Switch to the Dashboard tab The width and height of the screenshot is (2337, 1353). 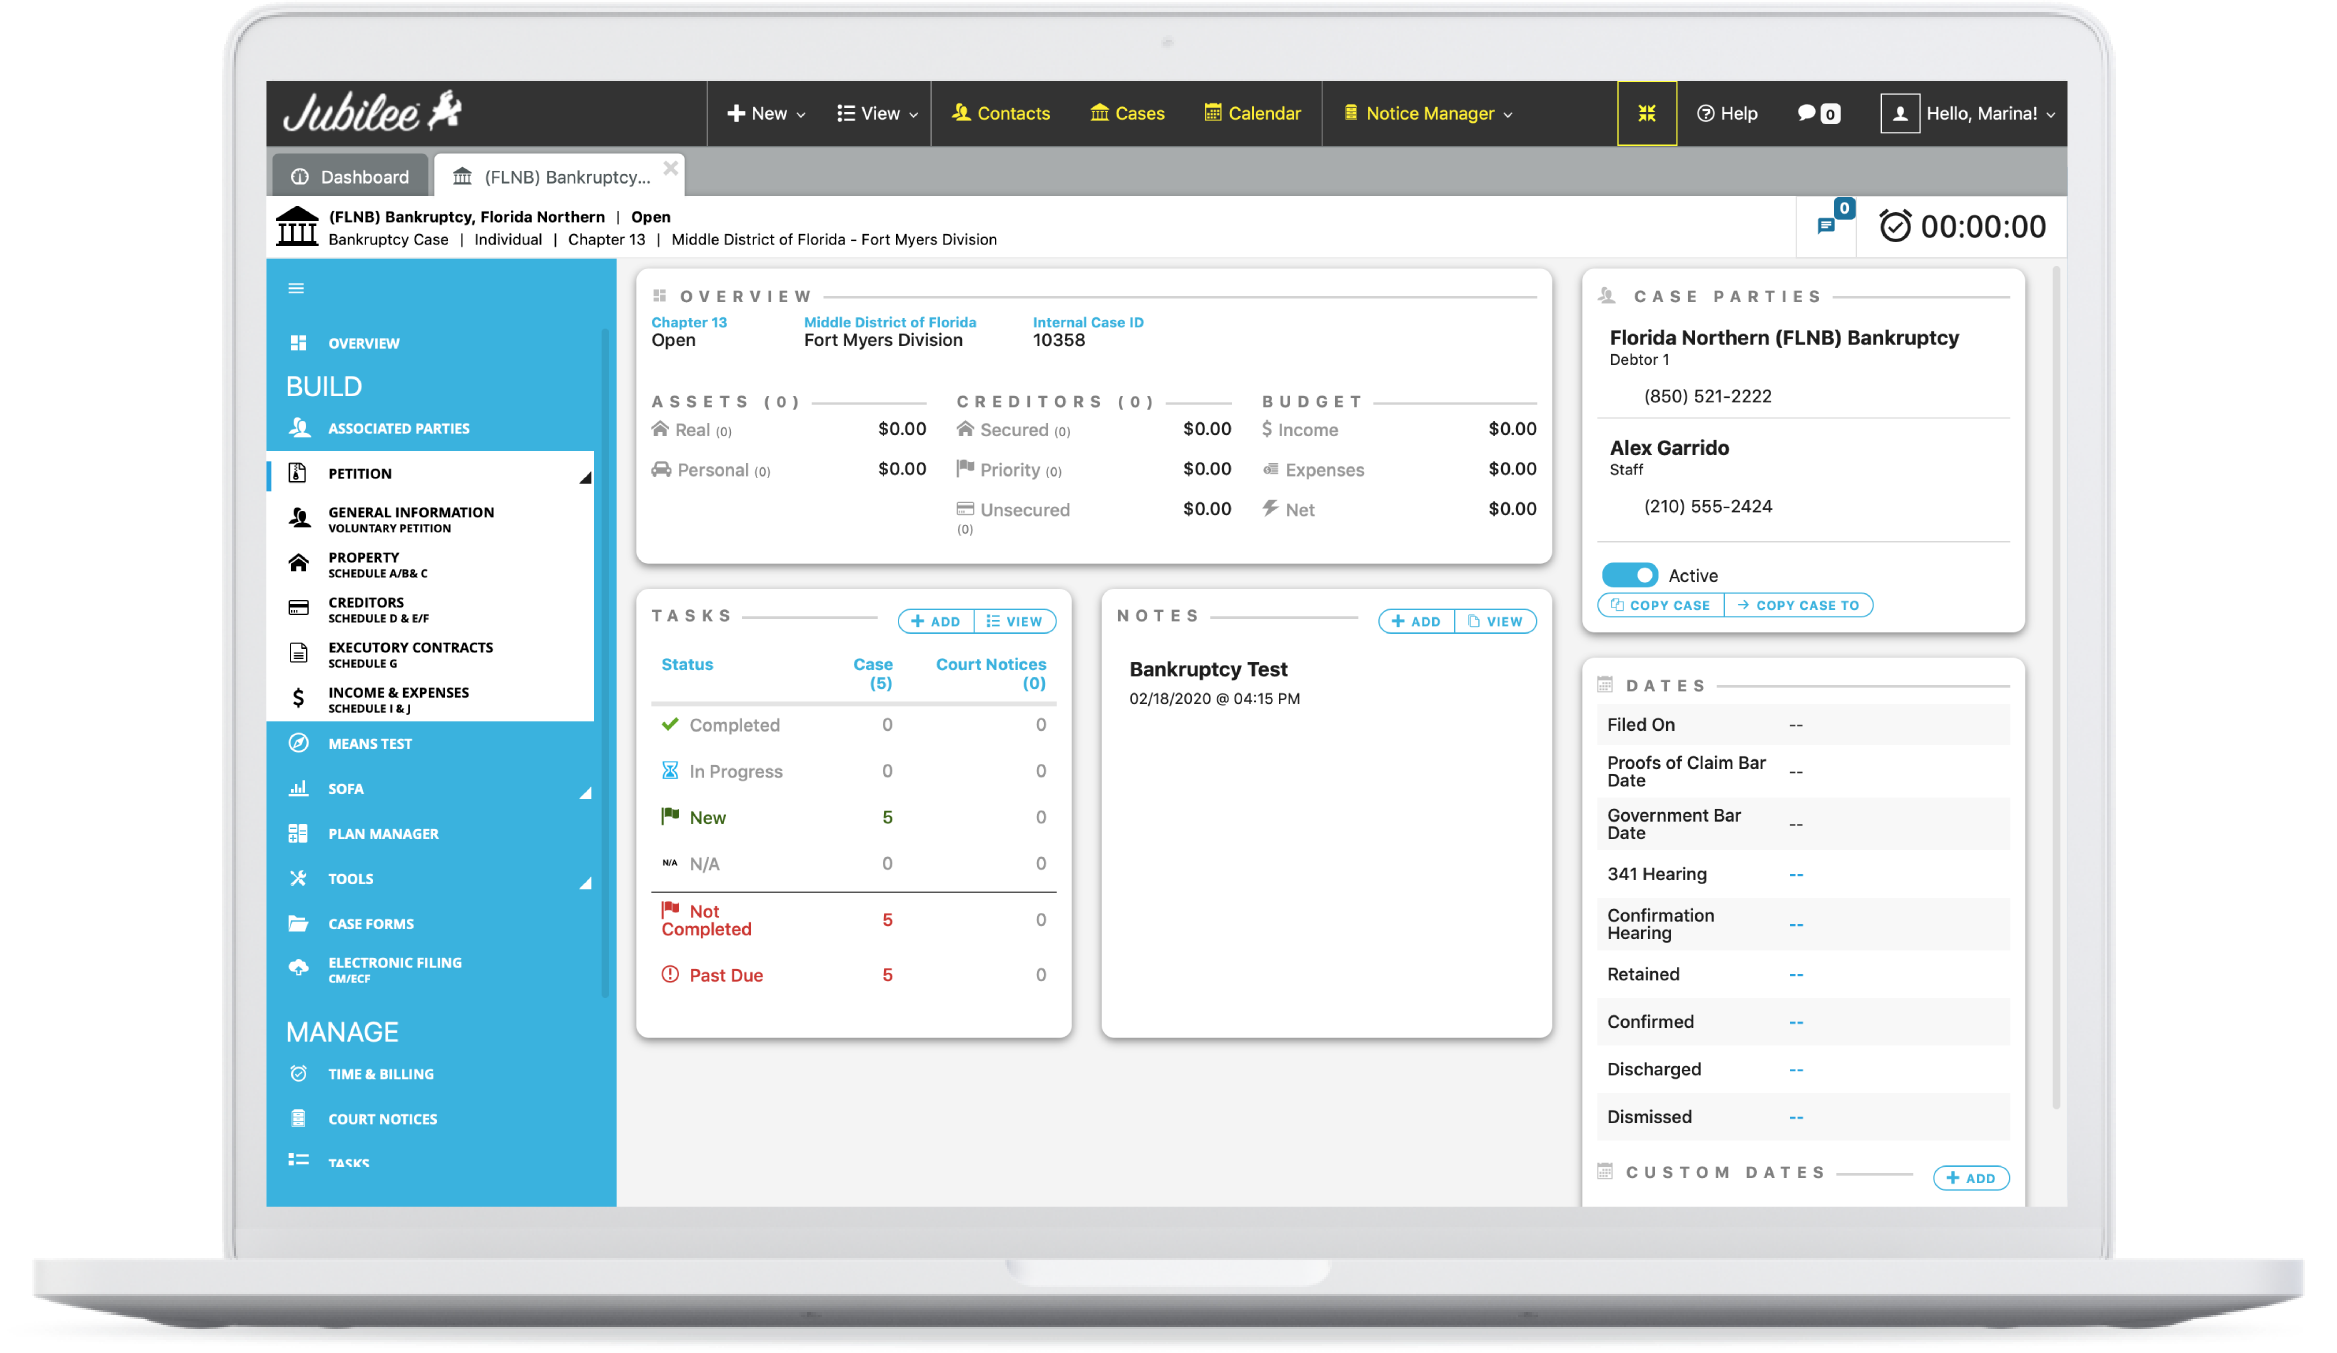(x=350, y=177)
